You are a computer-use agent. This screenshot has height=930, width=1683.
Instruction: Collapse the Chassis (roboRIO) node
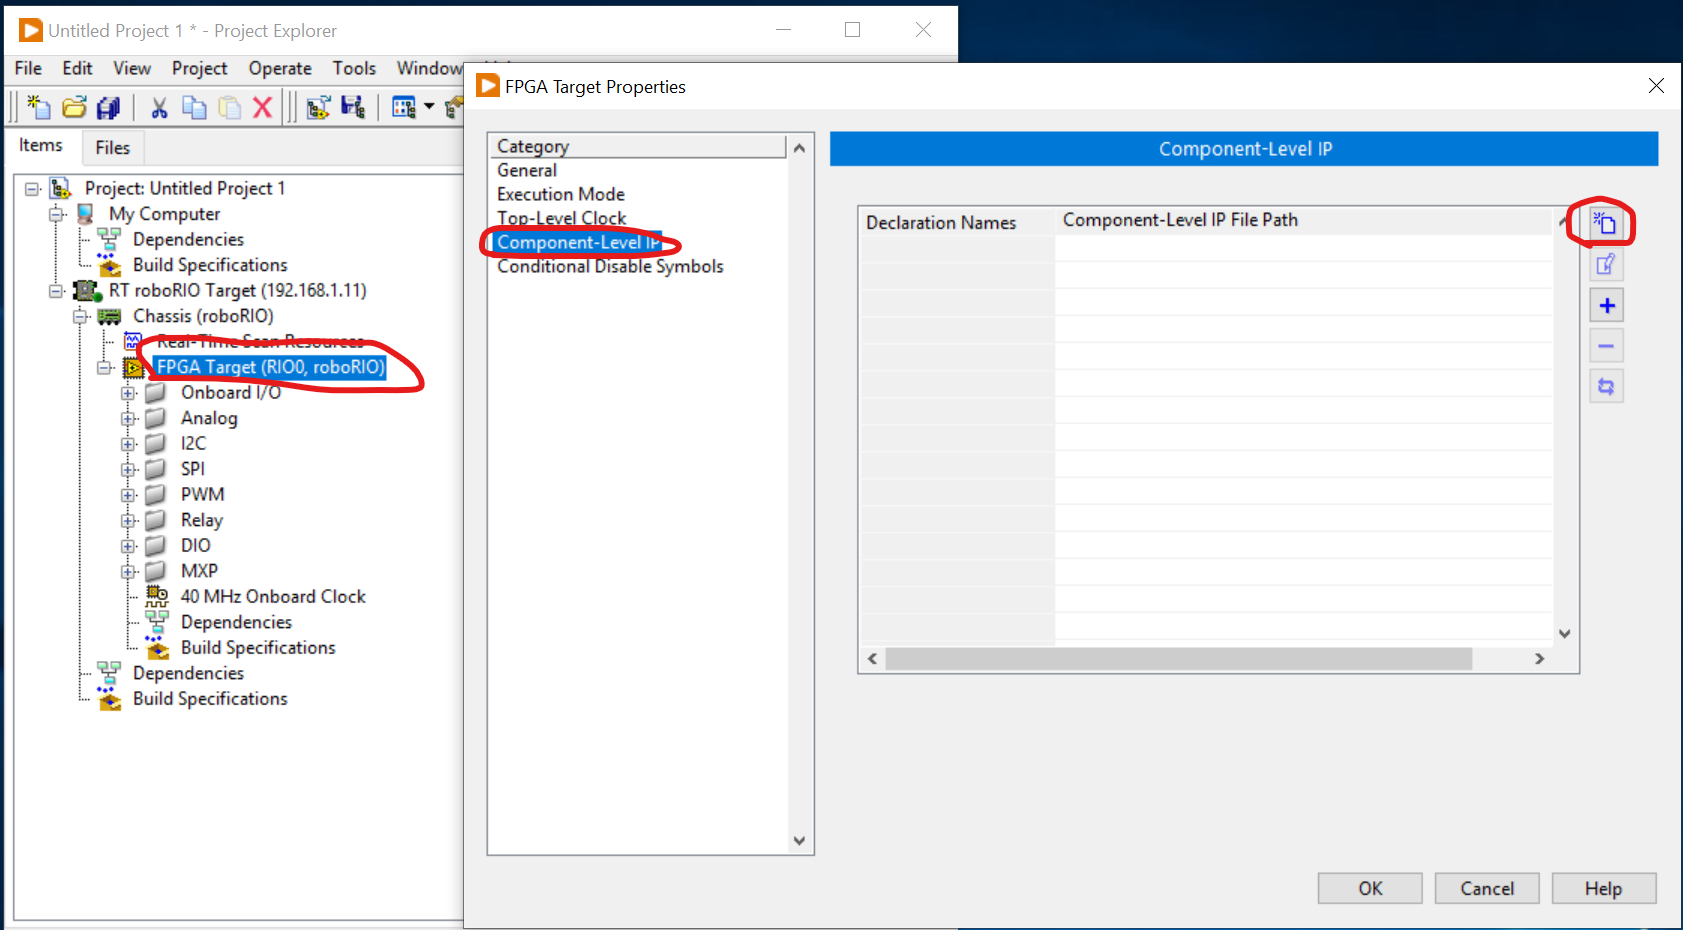[x=80, y=315]
